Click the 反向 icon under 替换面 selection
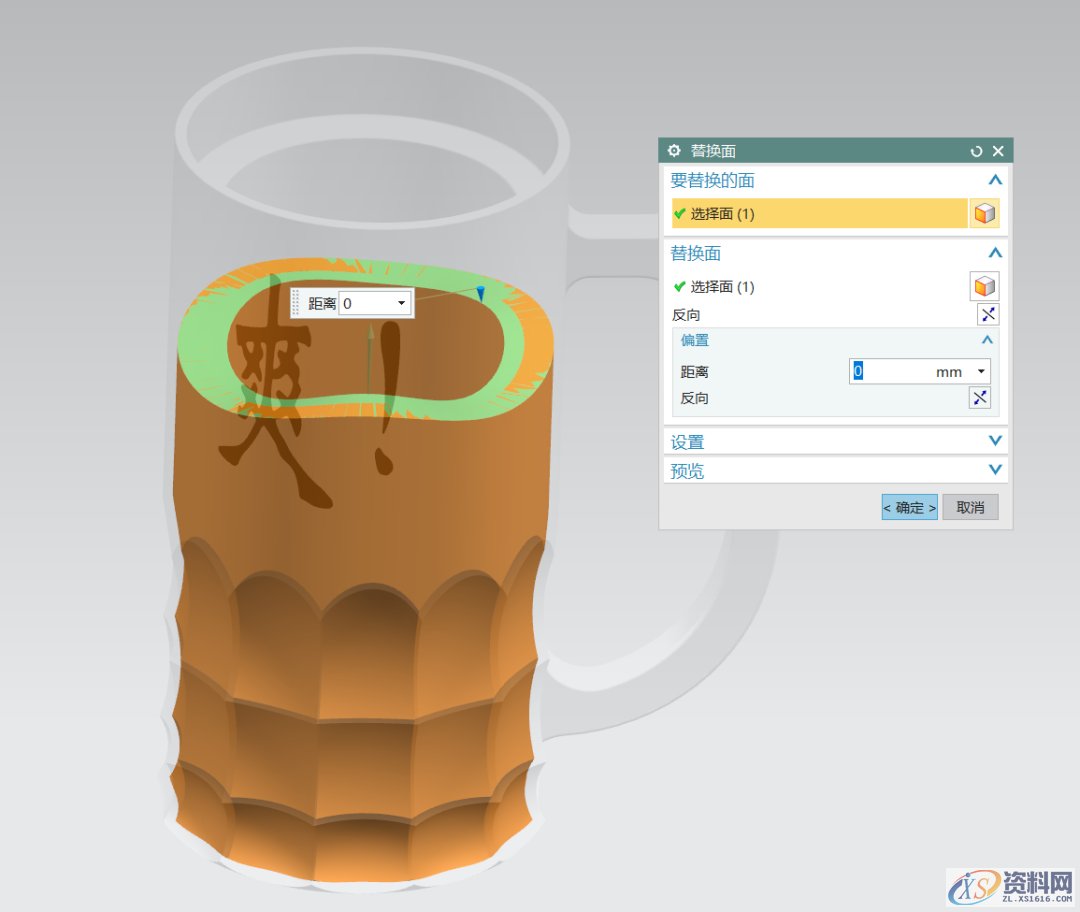The image size is (1080, 912). [x=988, y=315]
